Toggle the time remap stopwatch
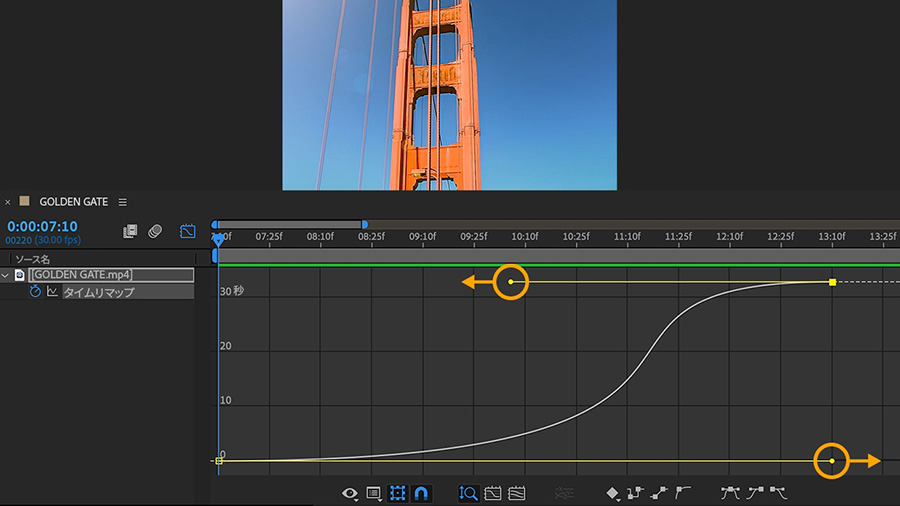This screenshot has width=900, height=506. (35, 291)
